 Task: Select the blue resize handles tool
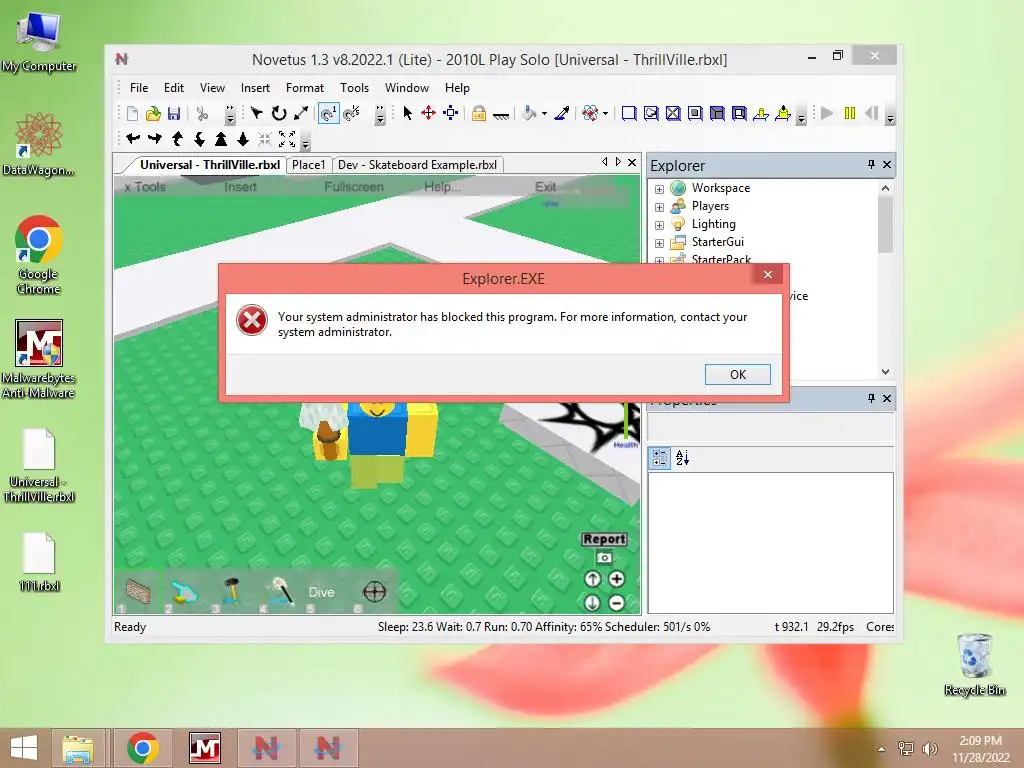tap(451, 114)
